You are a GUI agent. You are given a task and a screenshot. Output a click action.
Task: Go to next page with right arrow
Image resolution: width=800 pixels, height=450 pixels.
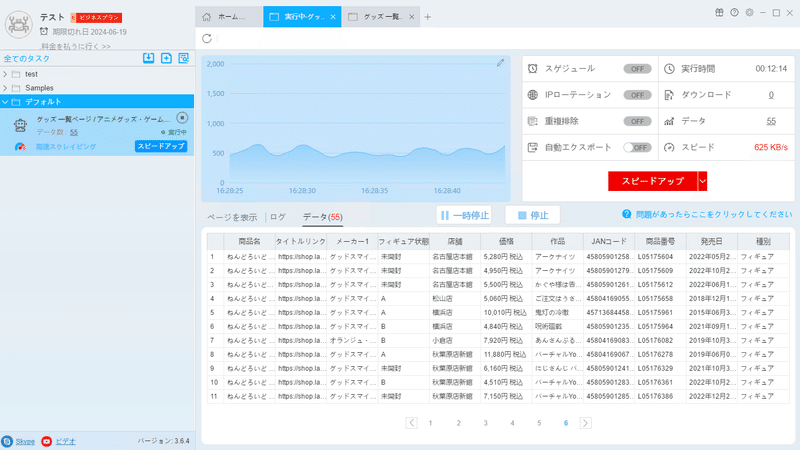tap(585, 423)
